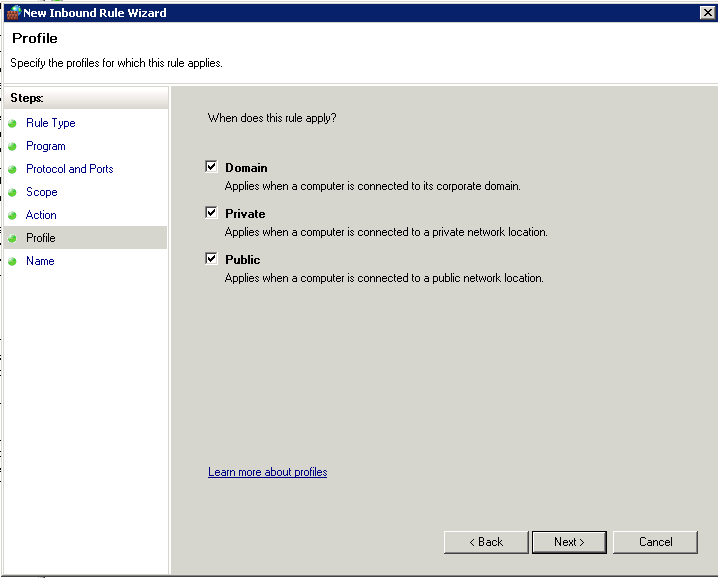Open Learn more about profiles link
Image resolution: width=718 pixels, height=578 pixels.
pos(267,472)
